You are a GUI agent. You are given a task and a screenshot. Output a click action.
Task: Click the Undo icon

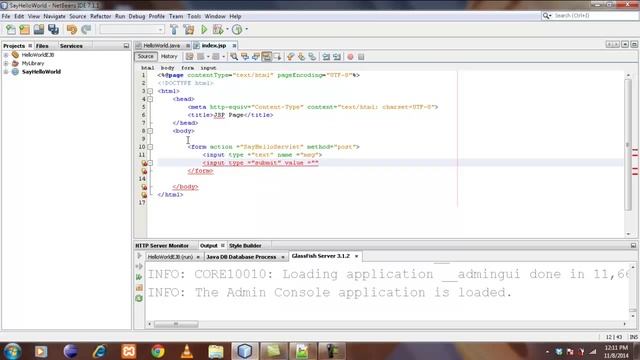click(x=72, y=29)
